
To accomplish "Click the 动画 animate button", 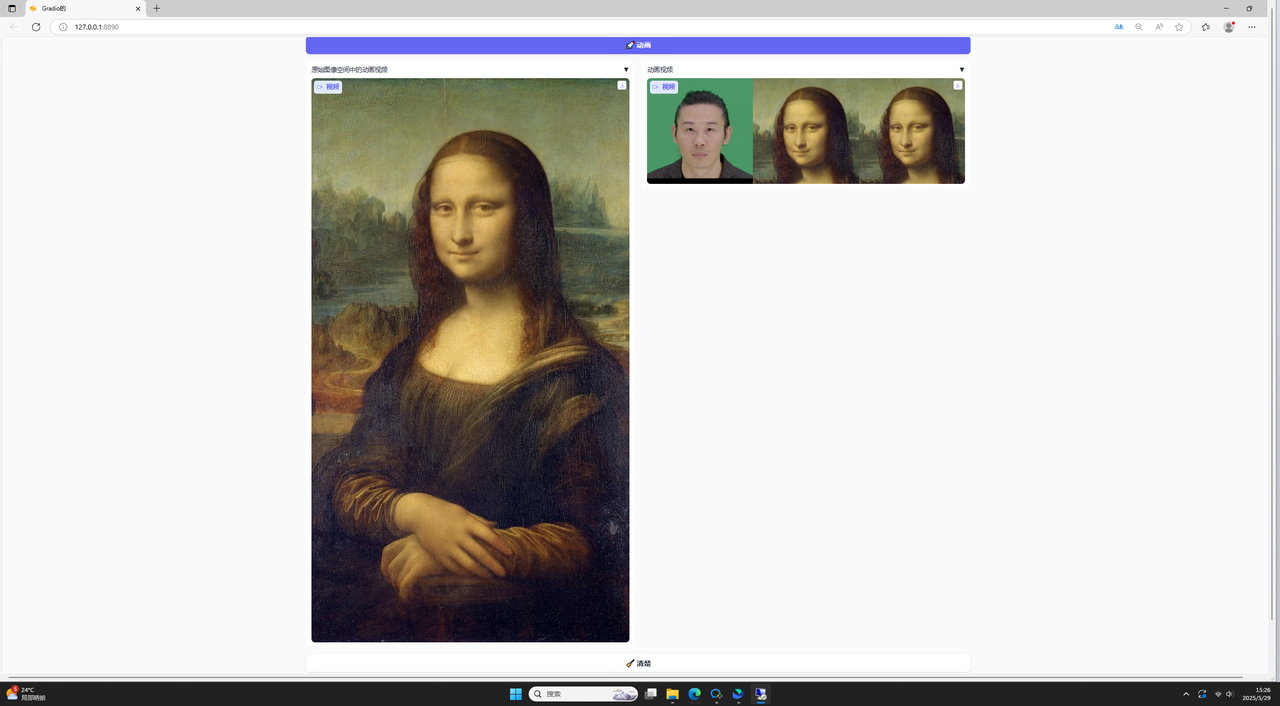I will pos(638,45).
